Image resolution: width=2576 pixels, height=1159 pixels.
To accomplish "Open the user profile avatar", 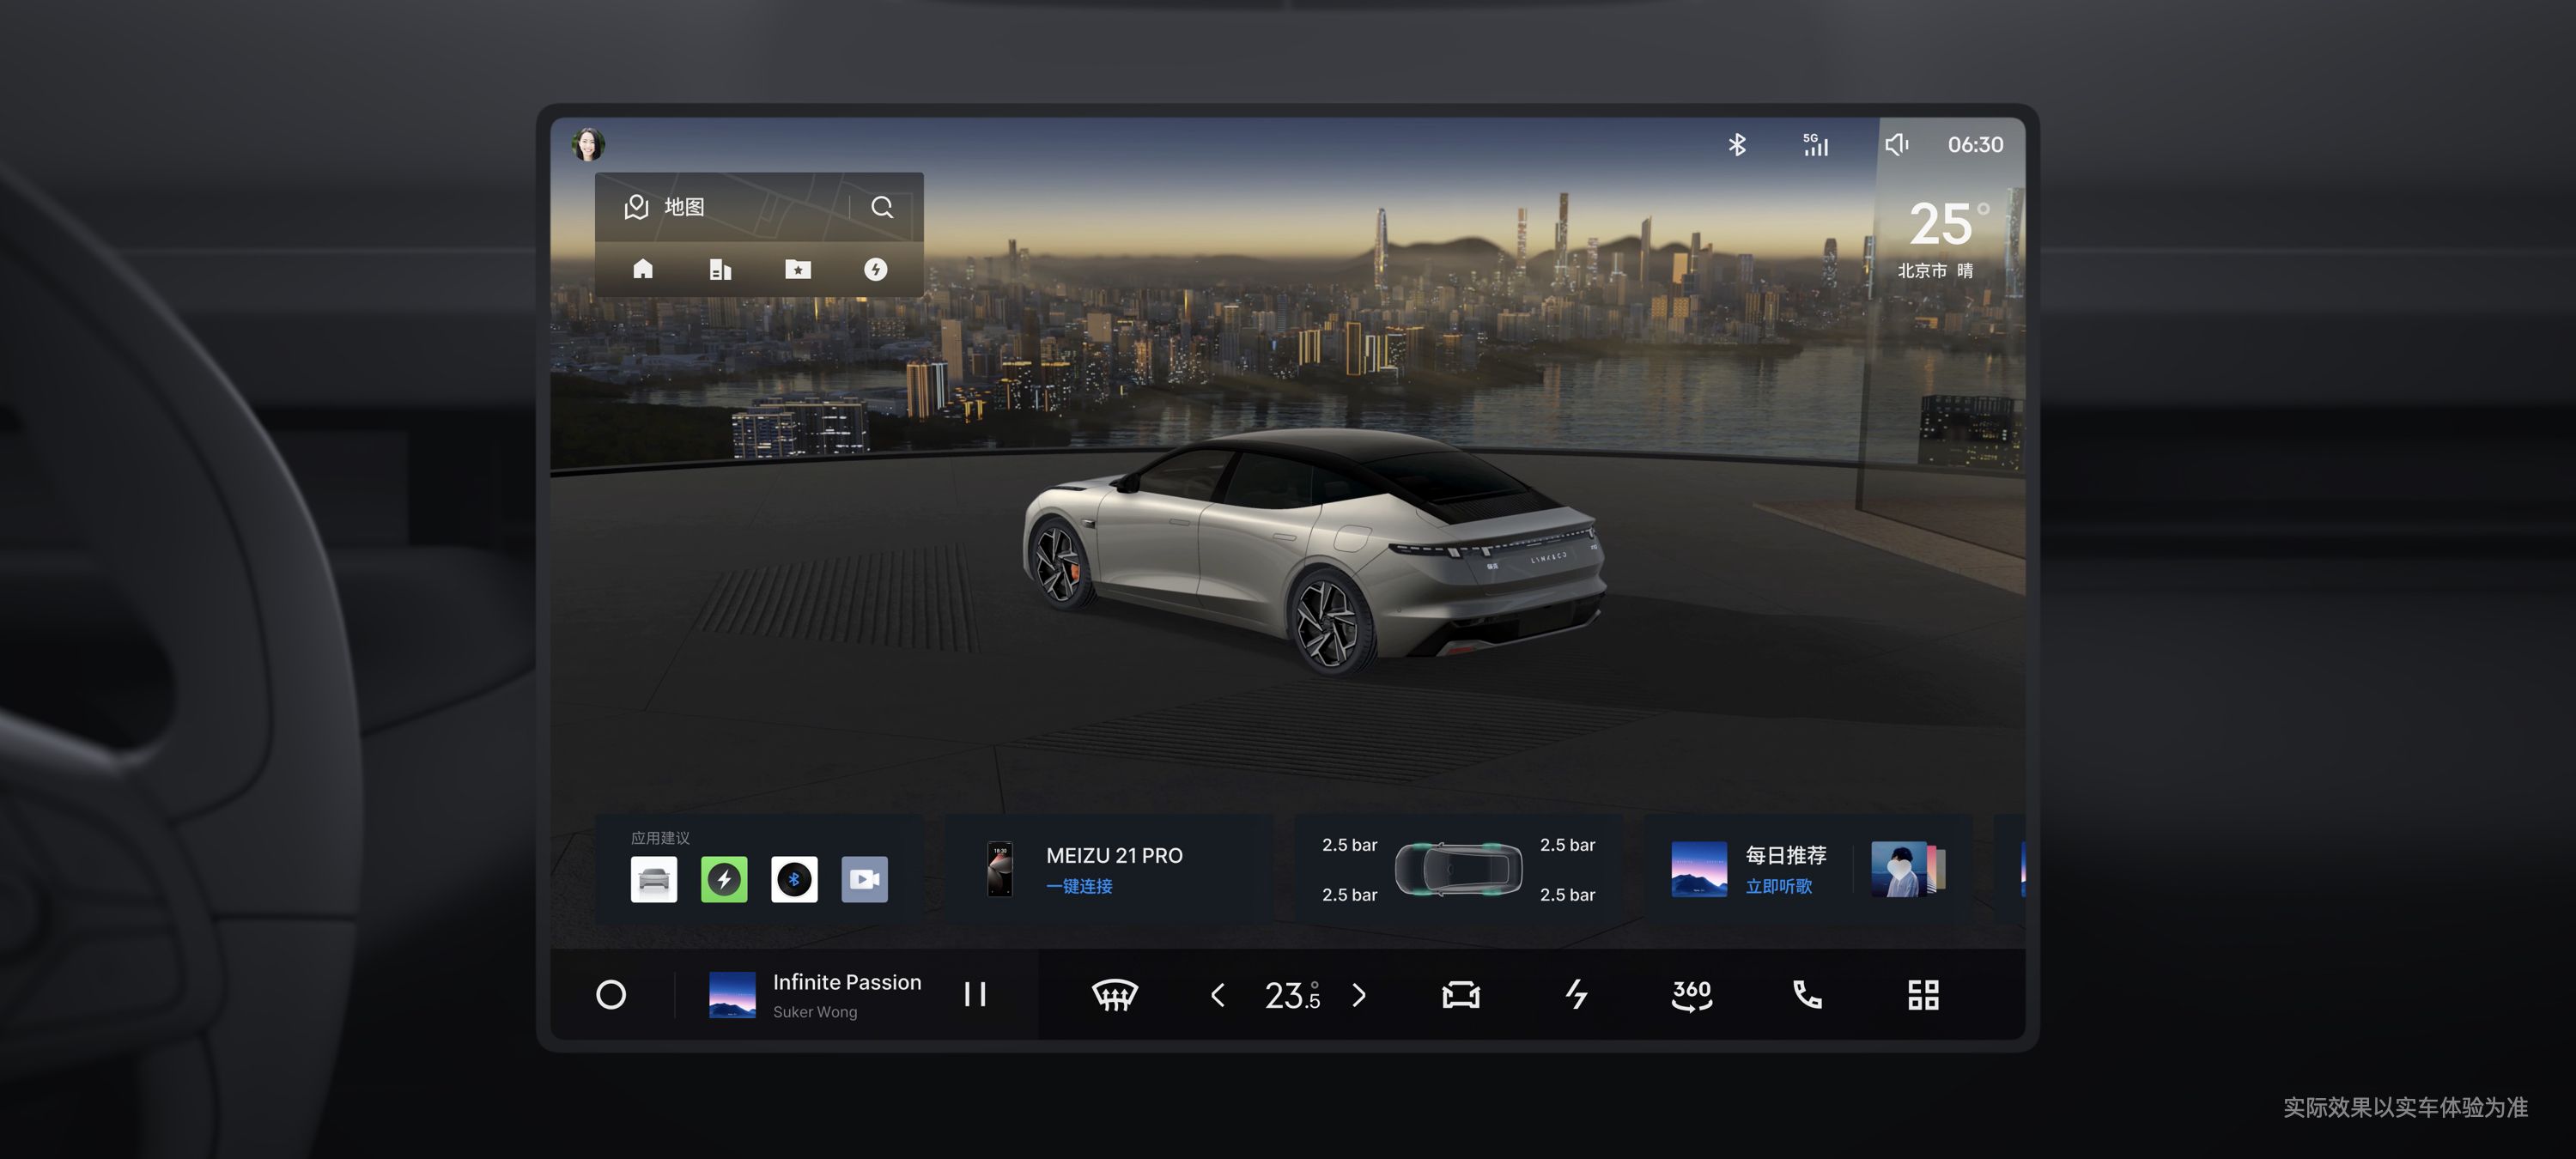I will [x=588, y=144].
